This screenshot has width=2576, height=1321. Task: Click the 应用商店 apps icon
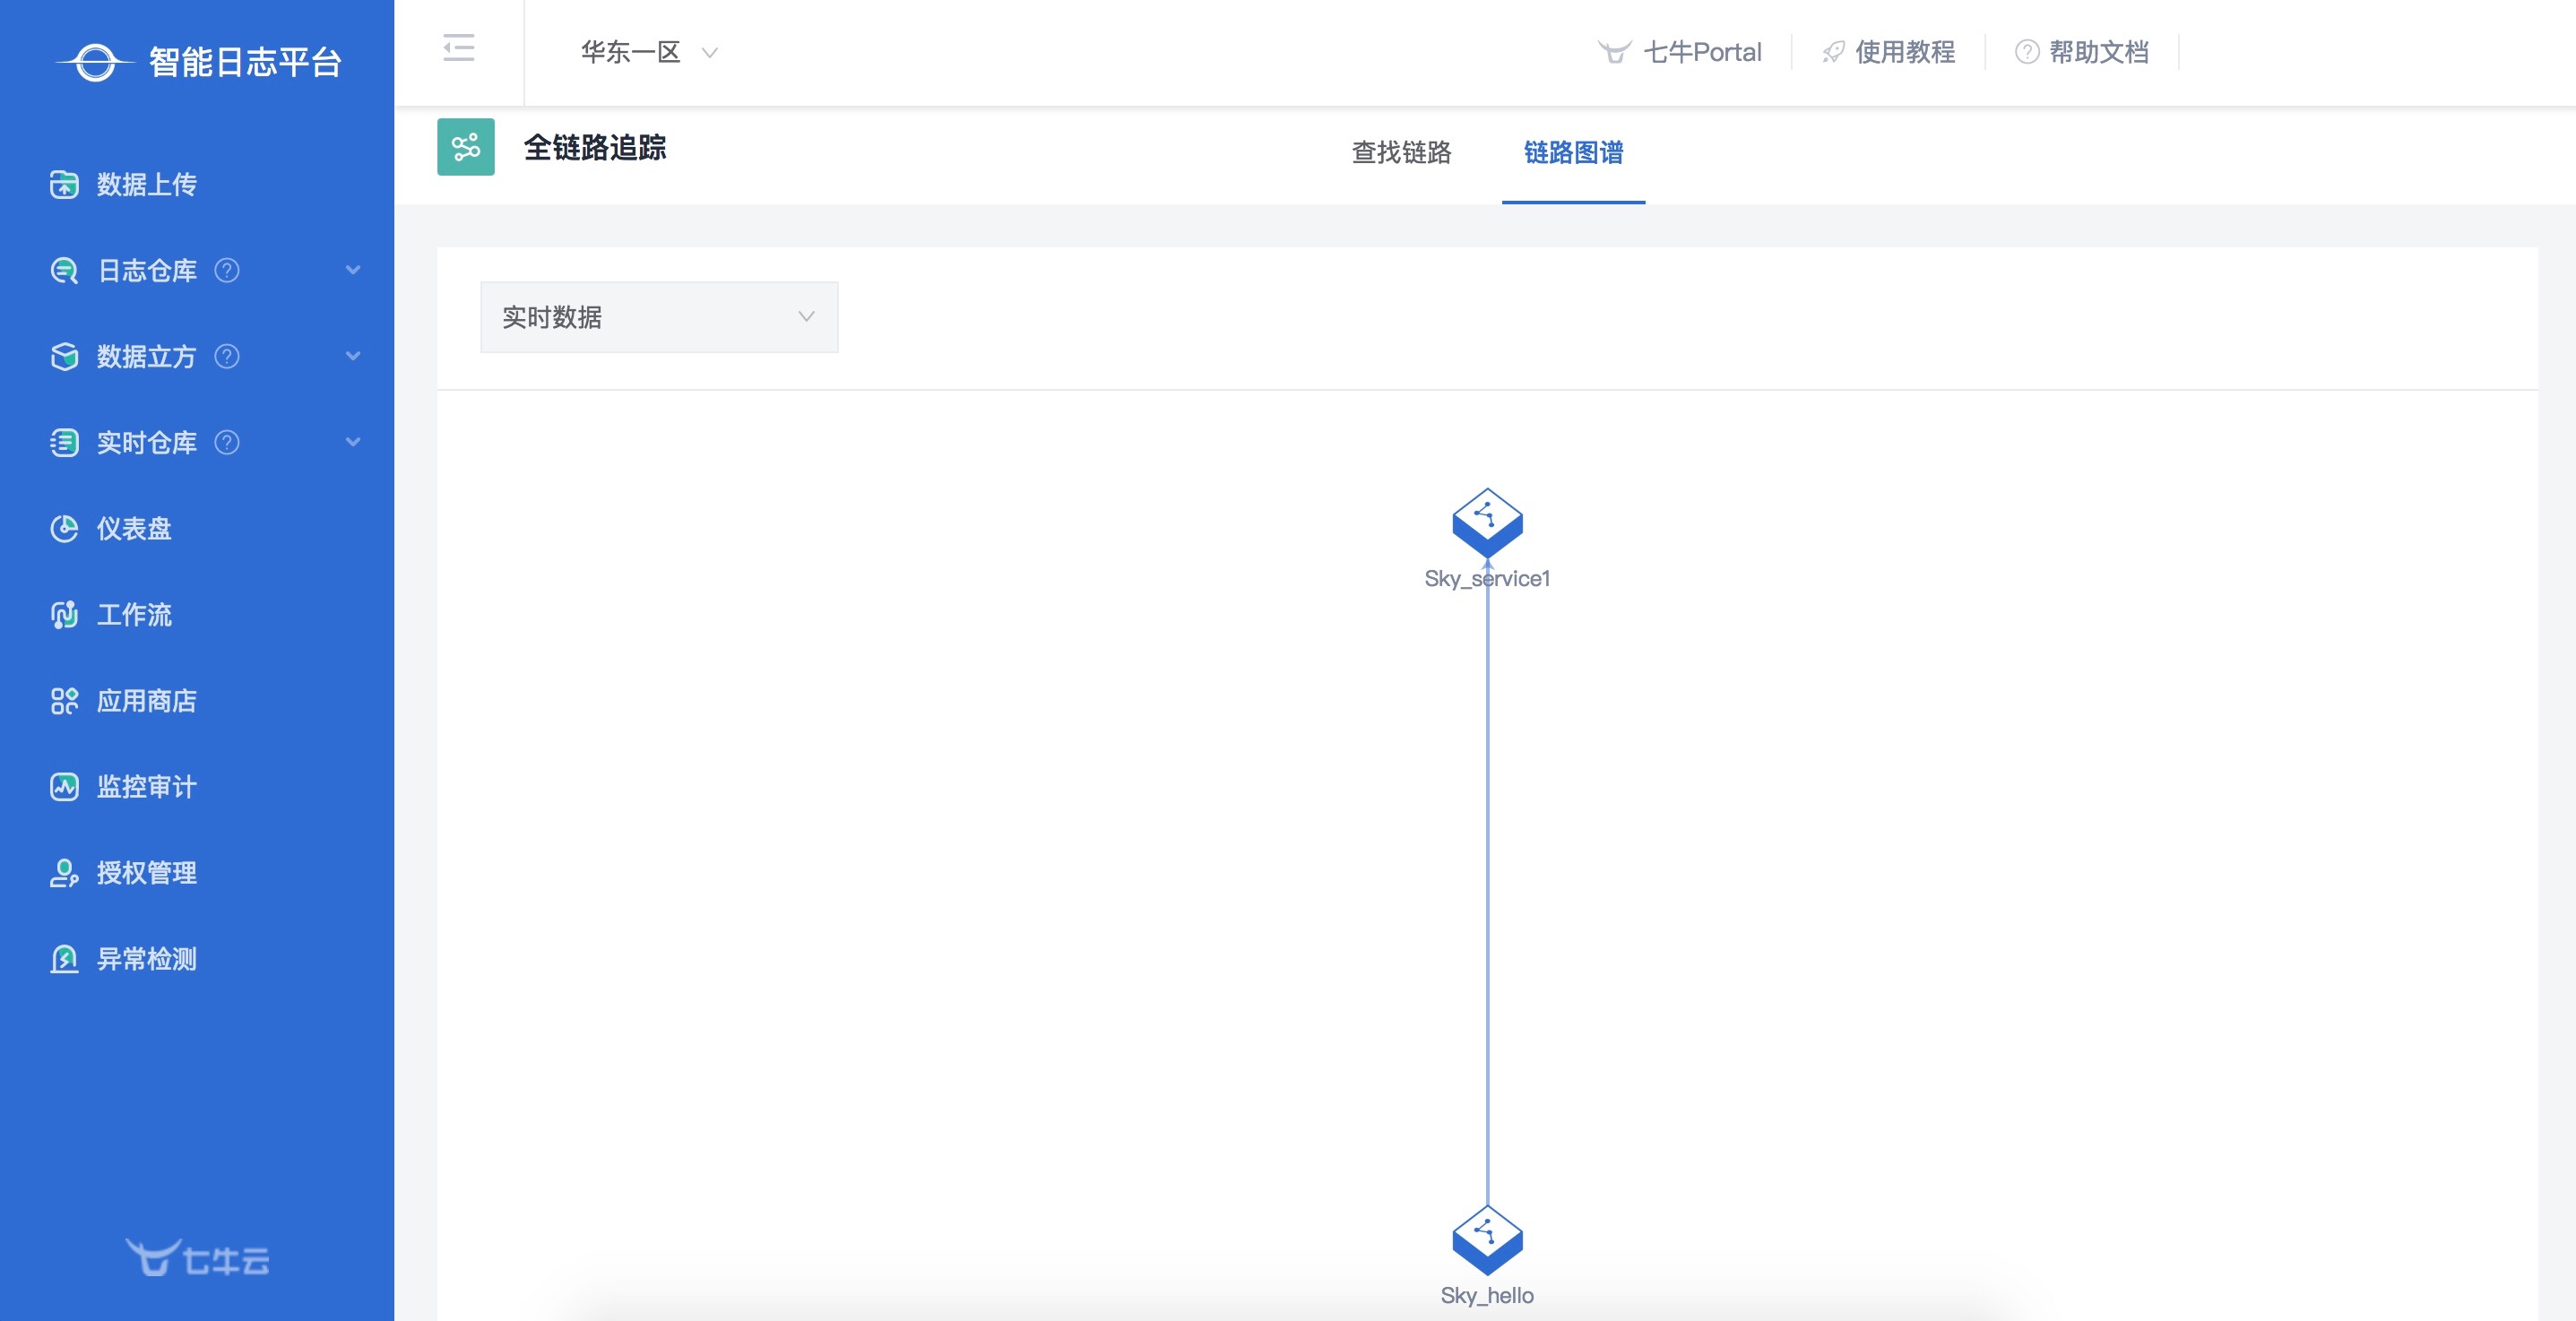tap(64, 700)
